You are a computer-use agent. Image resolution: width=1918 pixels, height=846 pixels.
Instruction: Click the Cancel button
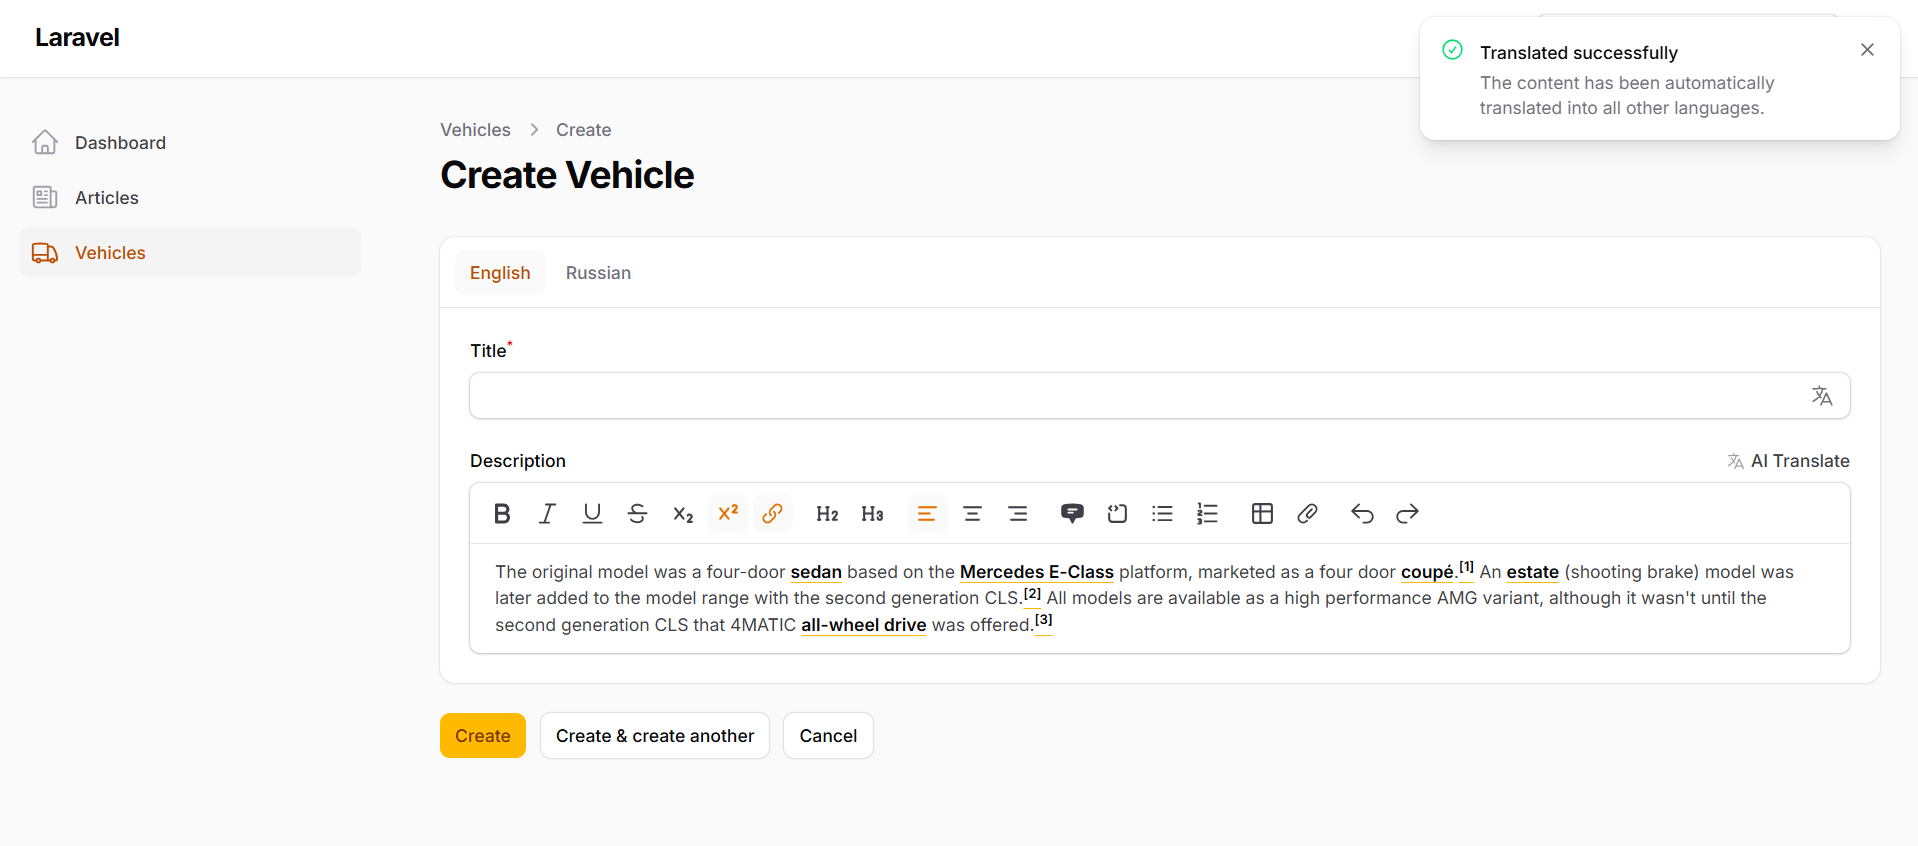click(828, 736)
